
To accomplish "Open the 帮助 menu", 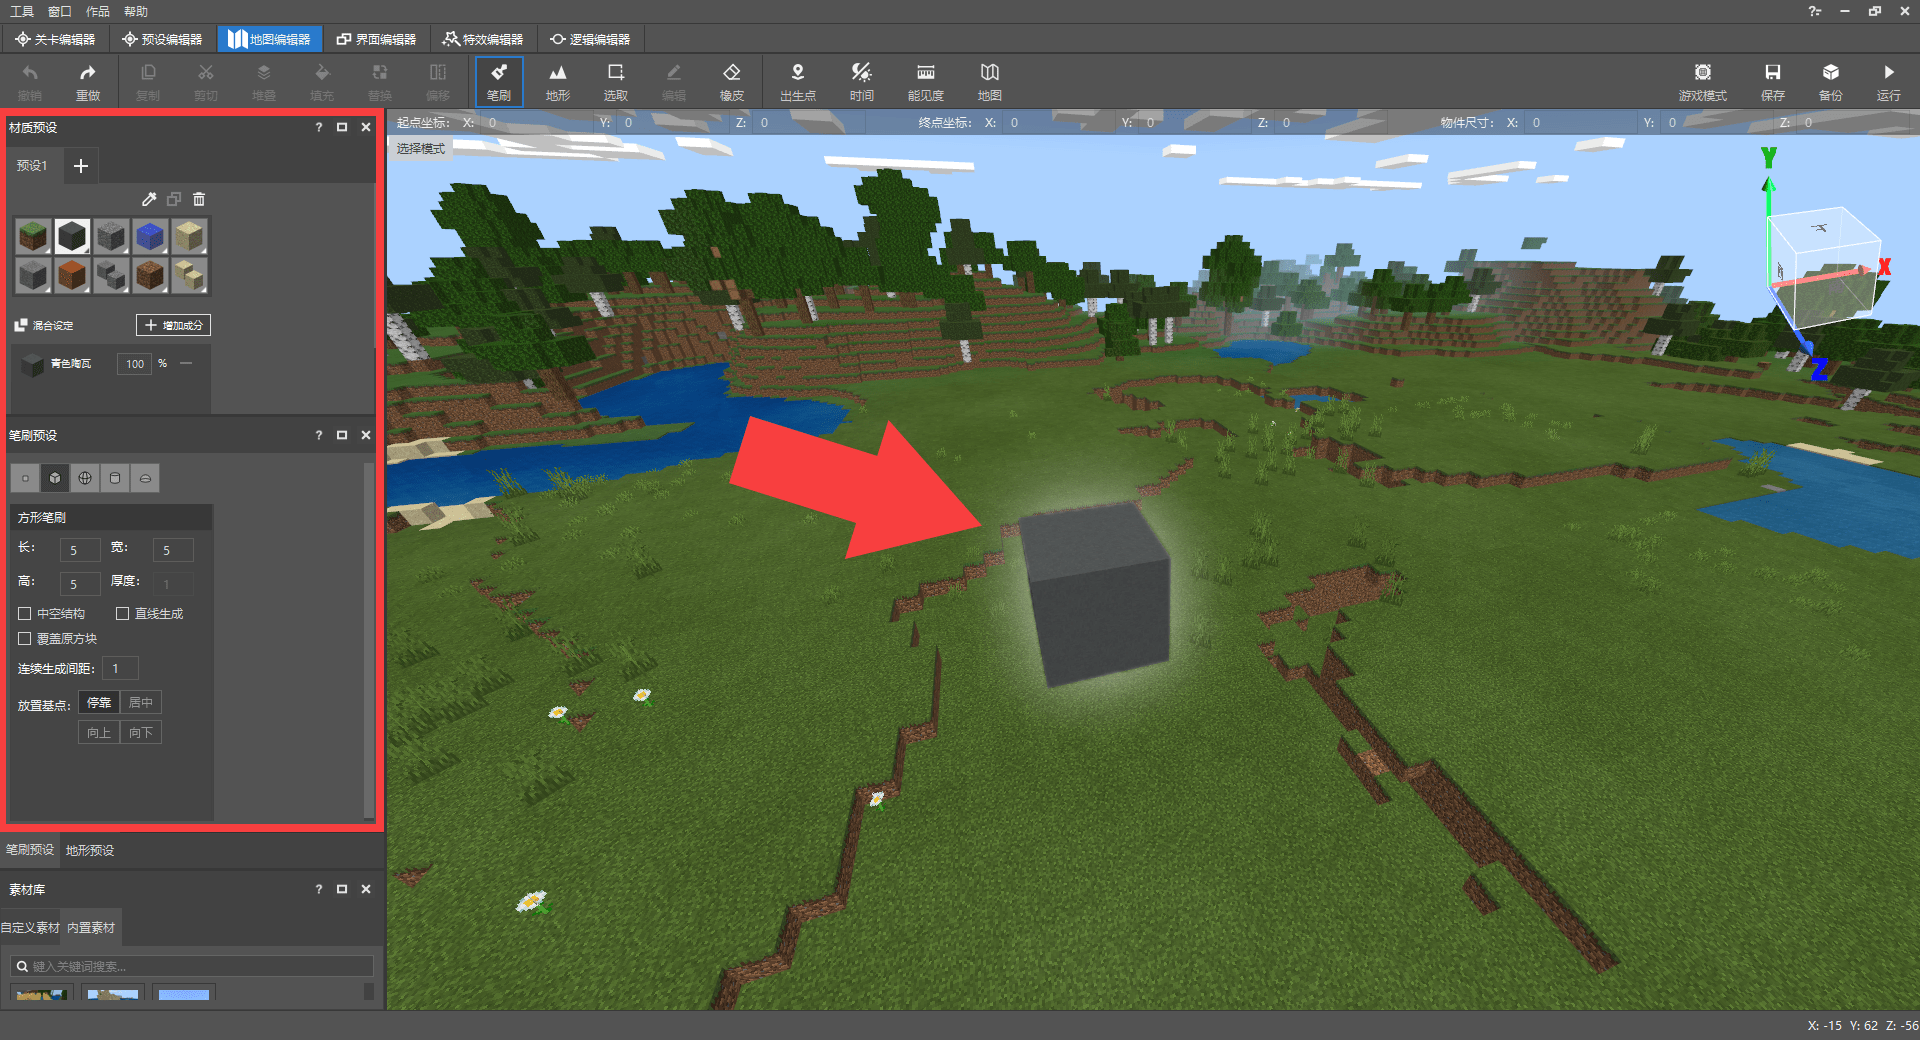I will click(x=136, y=11).
